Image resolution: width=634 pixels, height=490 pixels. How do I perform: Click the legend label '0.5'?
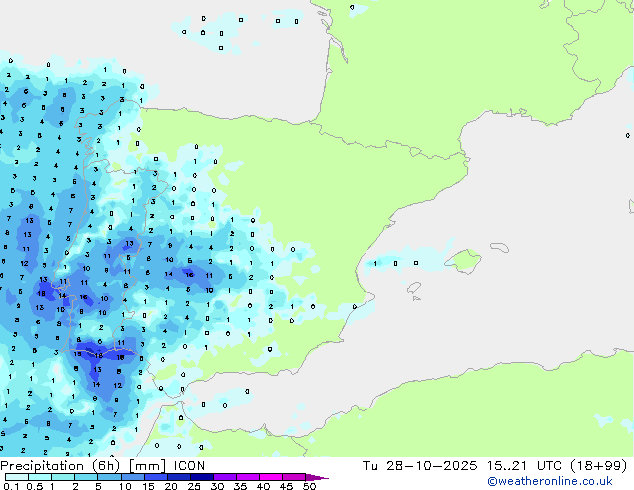click(34, 486)
